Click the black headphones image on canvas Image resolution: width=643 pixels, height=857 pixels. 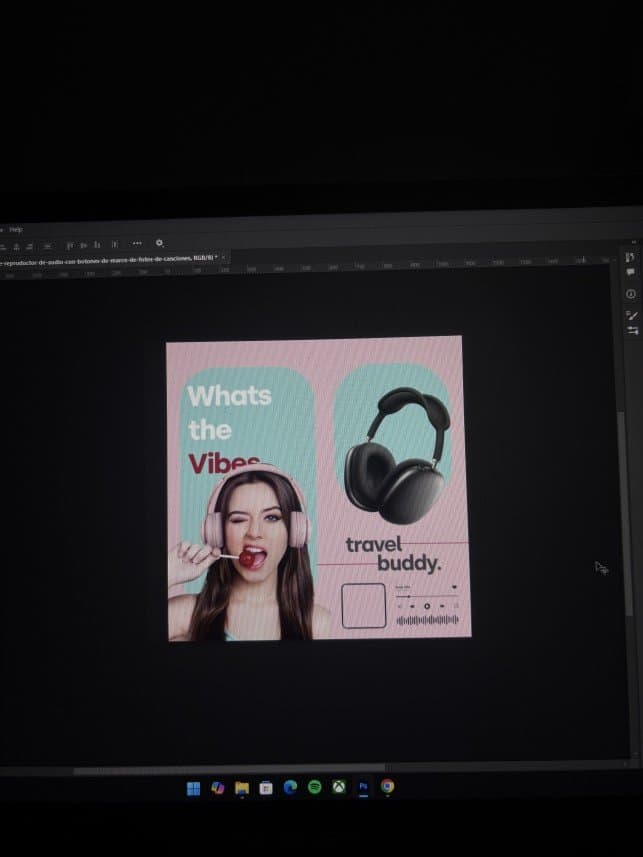(398, 455)
